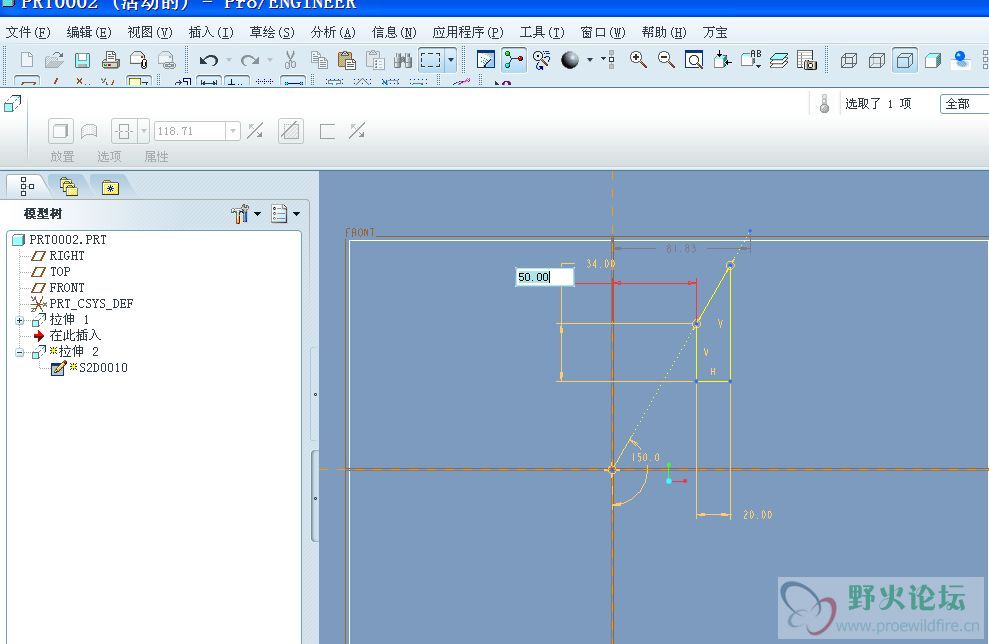Open the 帮助(H) menu
Image resolution: width=989 pixels, height=644 pixels.
664,32
